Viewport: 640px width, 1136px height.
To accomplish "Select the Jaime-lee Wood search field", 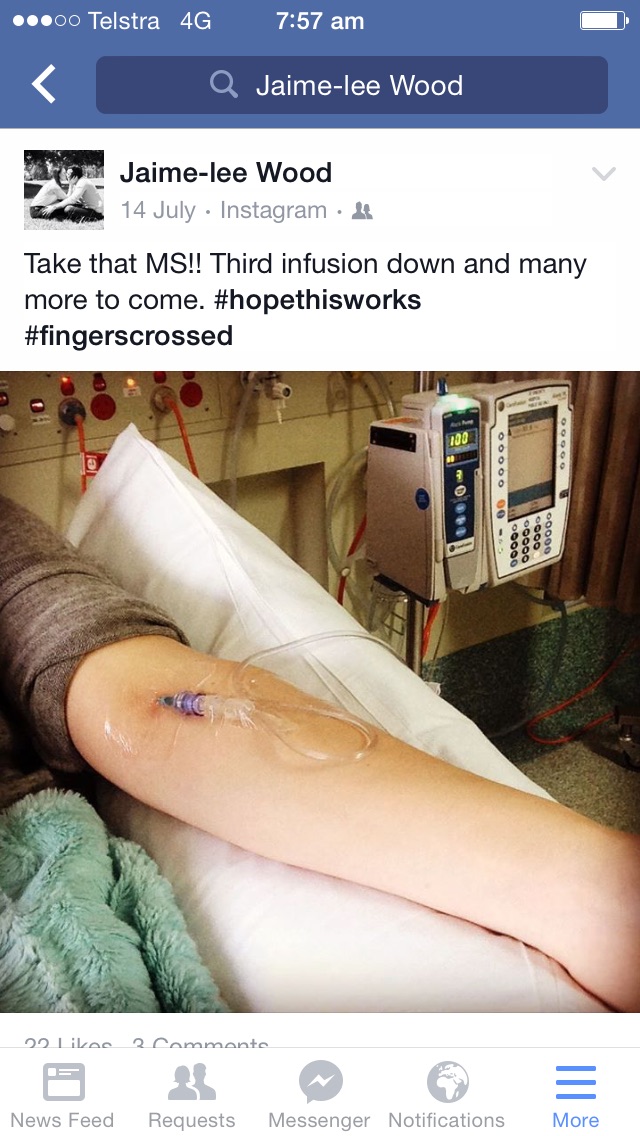I will (x=352, y=85).
